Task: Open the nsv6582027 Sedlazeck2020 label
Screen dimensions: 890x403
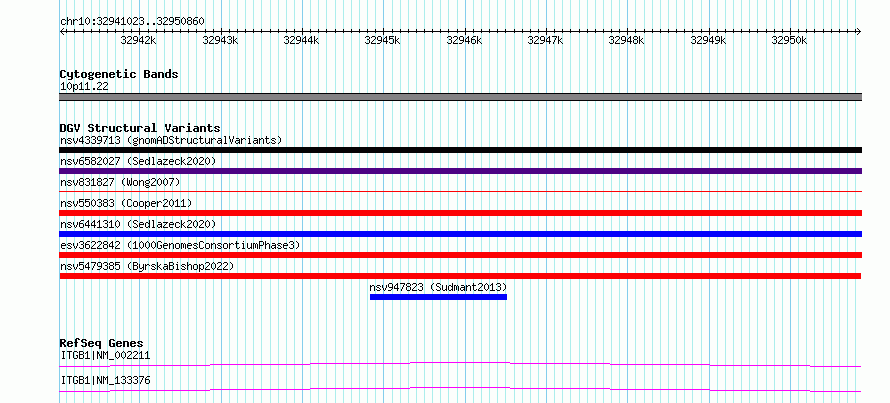Action: [138, 161]
